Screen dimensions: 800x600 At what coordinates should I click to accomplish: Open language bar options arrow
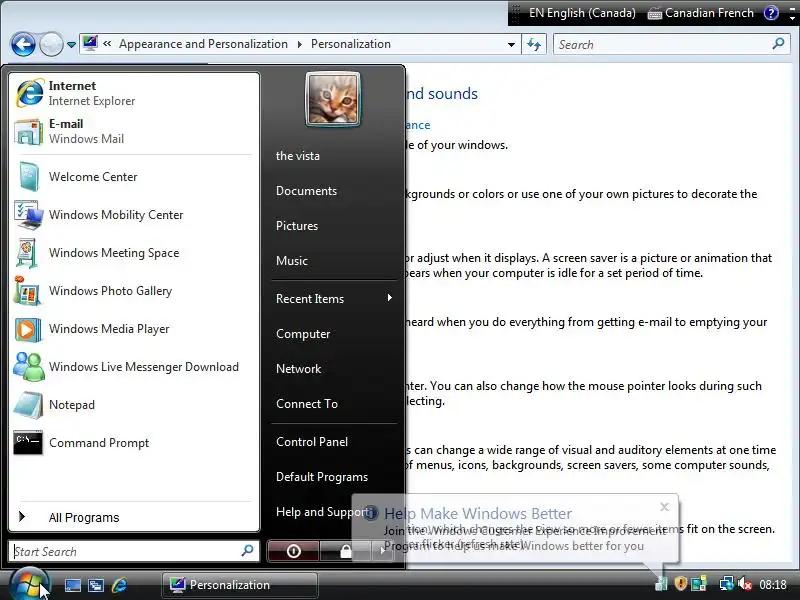[792, 17]
